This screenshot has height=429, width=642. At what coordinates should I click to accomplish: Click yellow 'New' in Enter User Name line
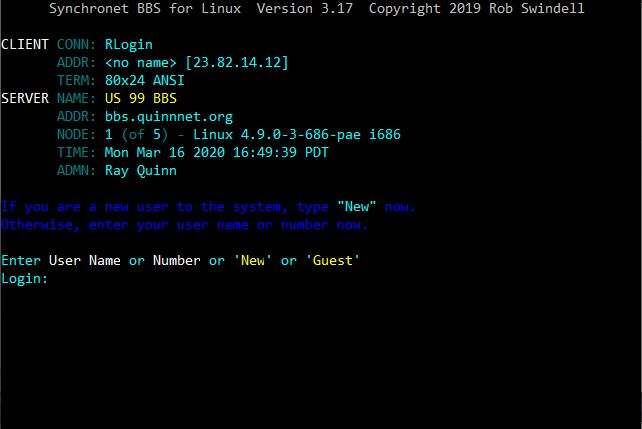click(253, 260)
